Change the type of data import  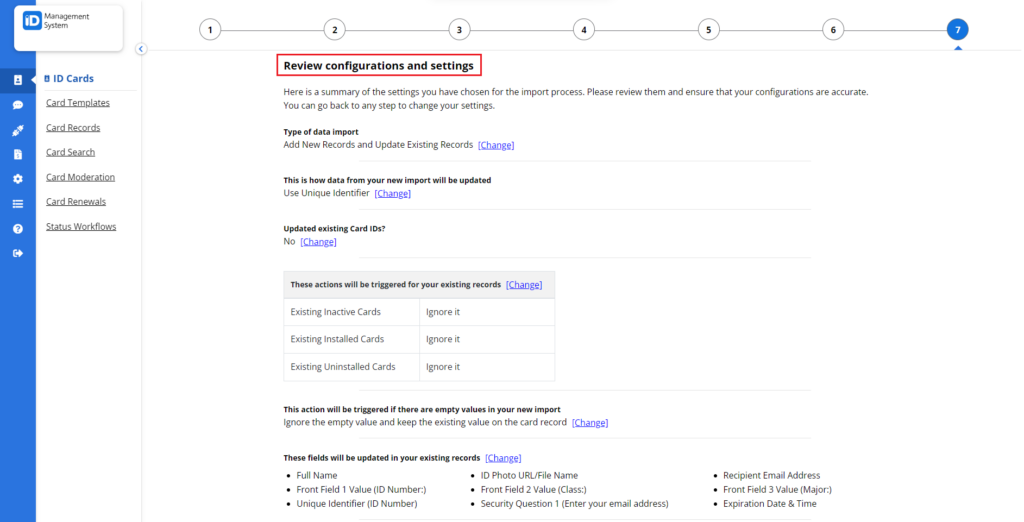point(496,145)
